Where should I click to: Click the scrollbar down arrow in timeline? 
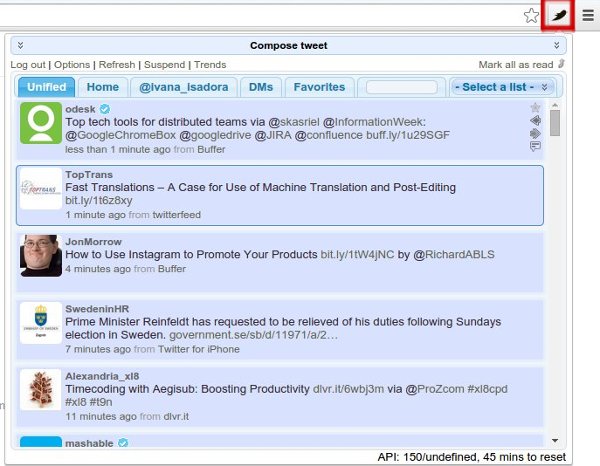555,439
